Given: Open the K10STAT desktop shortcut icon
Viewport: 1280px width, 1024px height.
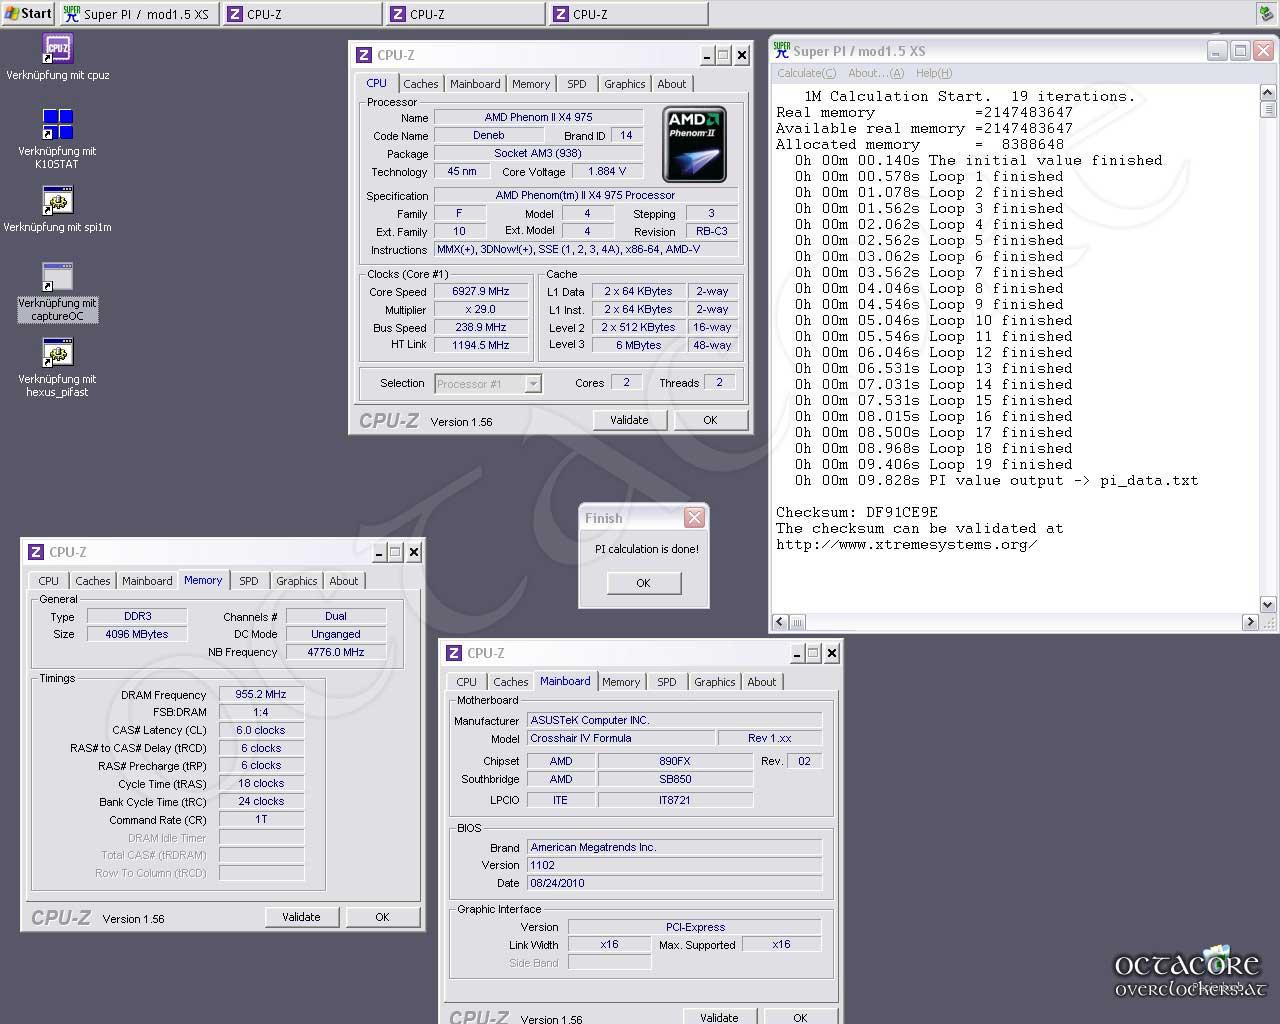Looking at the screenshot, I should [57, 125].
